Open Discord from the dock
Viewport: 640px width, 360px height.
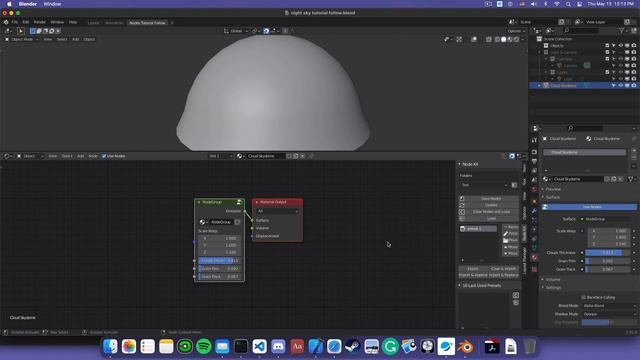point(278,347)
